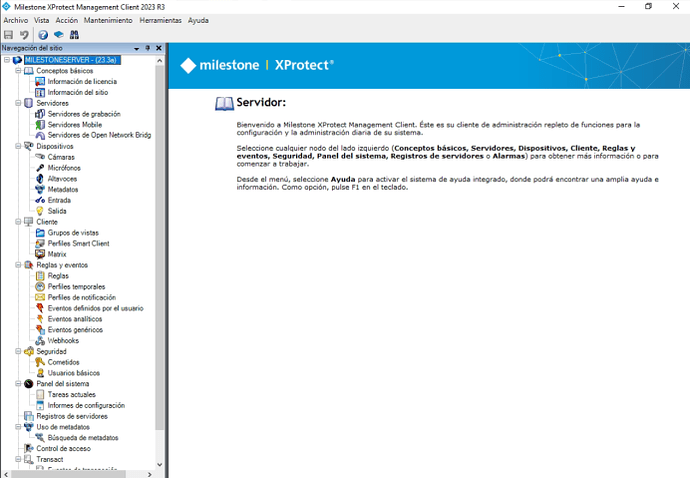Open the Vista menu
The width and height of the screenshot is (690, 478).
pos(42,20)
